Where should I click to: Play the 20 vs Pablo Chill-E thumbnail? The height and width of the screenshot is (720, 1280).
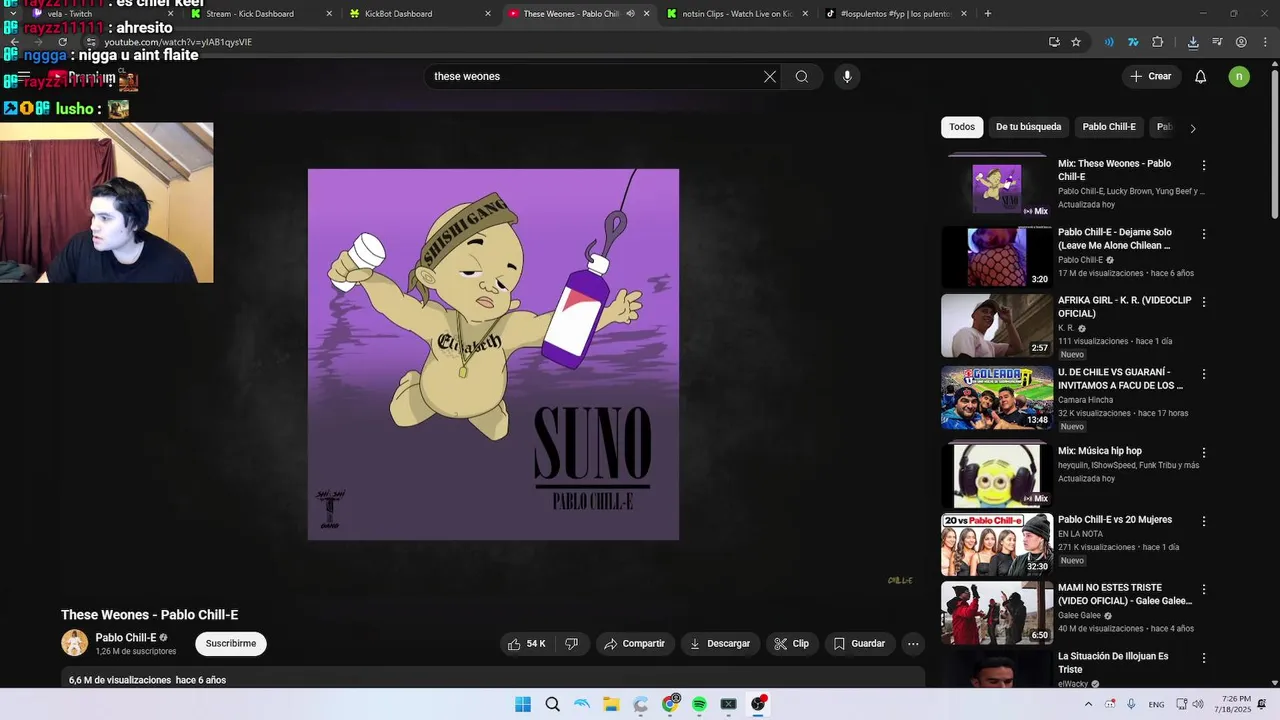[997, 544]
